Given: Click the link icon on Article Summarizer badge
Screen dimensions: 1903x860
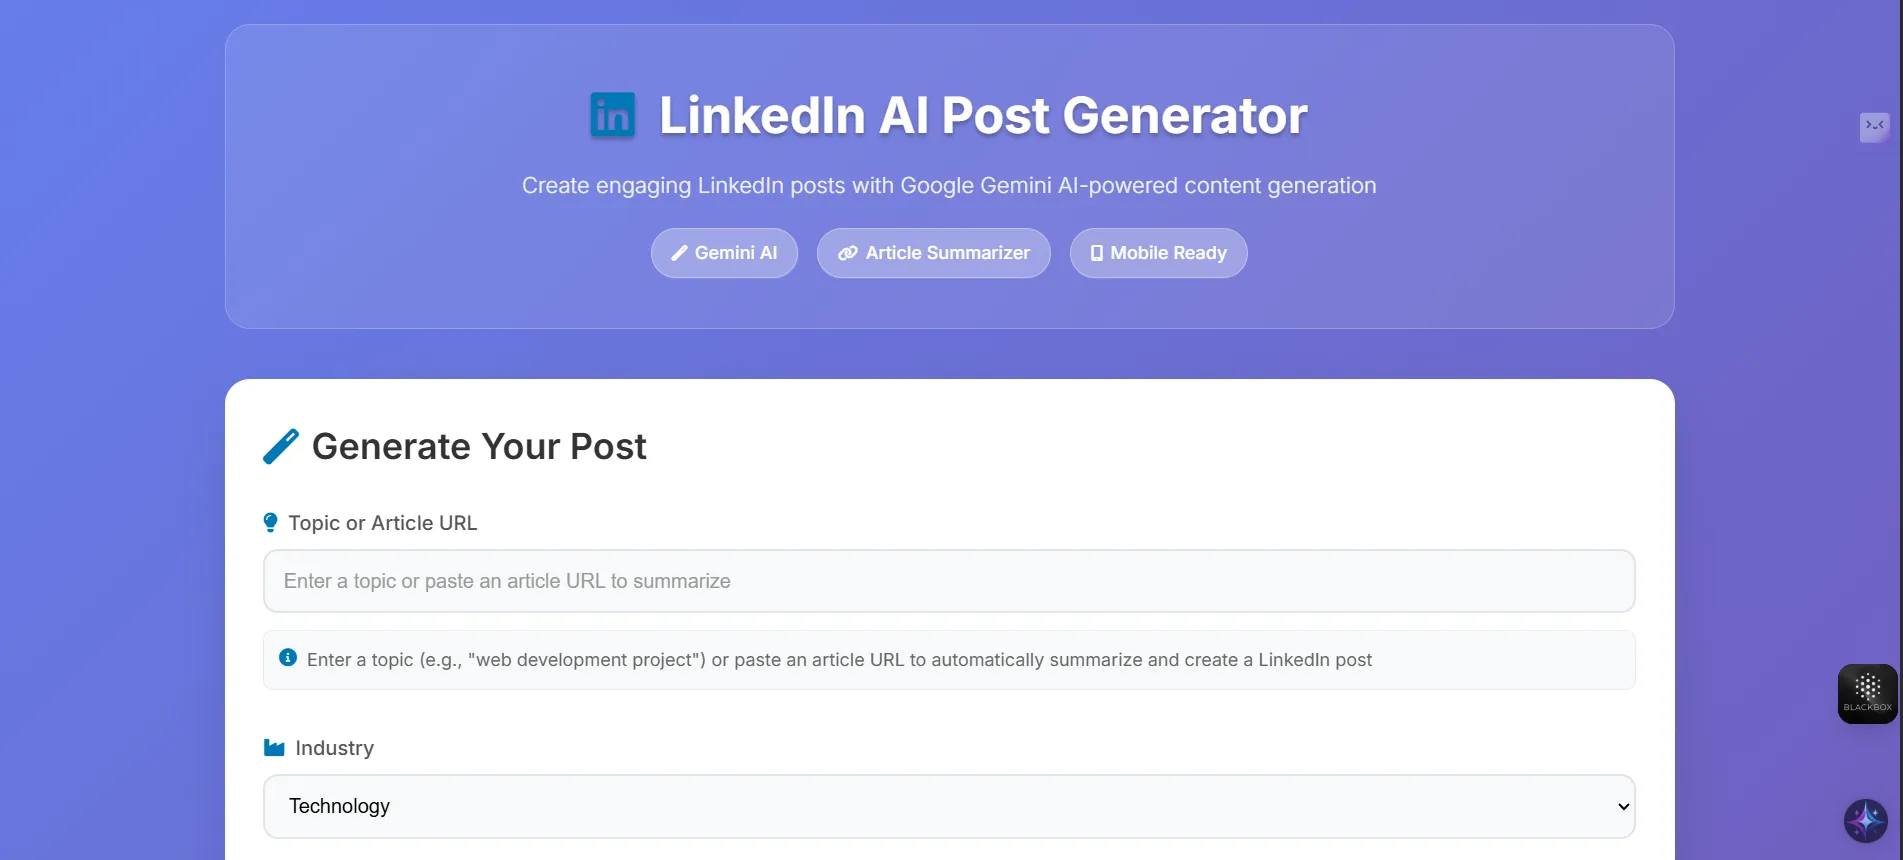Looking at the screenshot, I should (x=847, y=253).
